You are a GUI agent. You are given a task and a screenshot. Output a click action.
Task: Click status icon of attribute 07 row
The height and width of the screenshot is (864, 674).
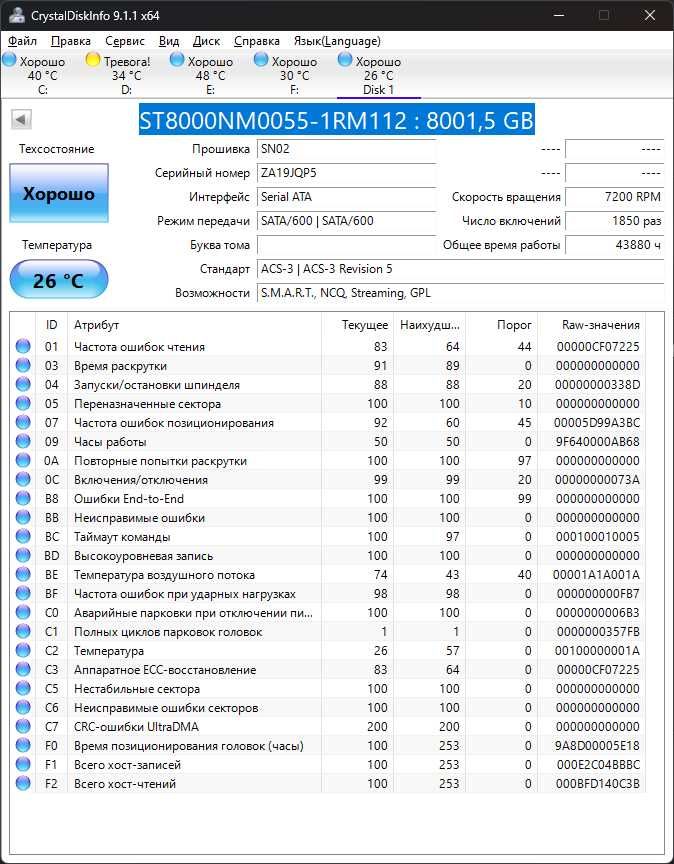coord(23,423)
